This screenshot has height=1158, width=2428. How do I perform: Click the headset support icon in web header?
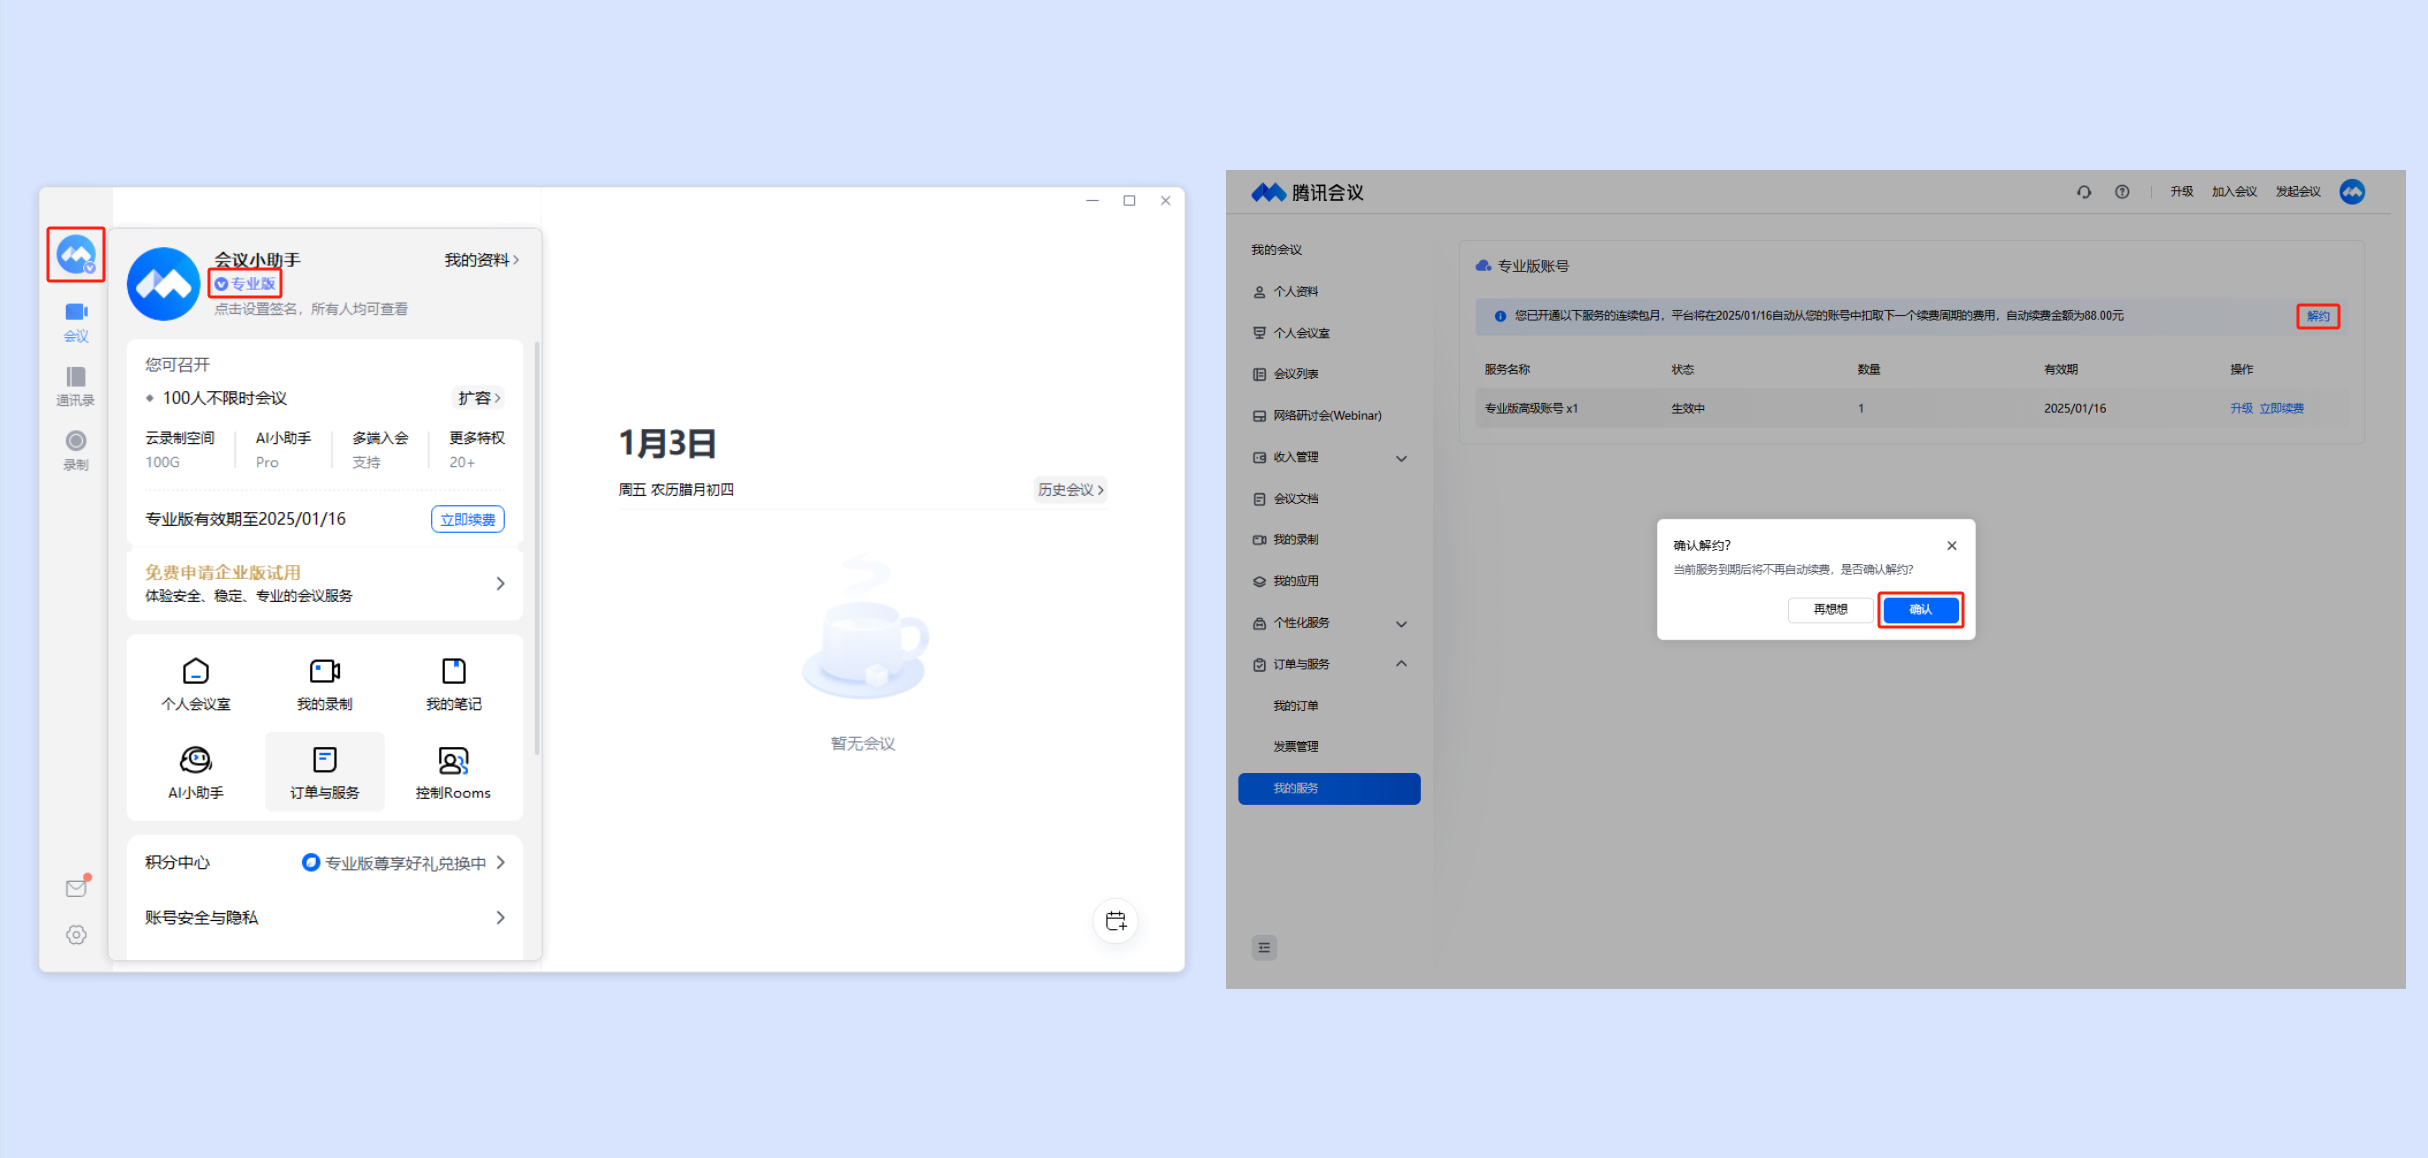point(2084,192)
